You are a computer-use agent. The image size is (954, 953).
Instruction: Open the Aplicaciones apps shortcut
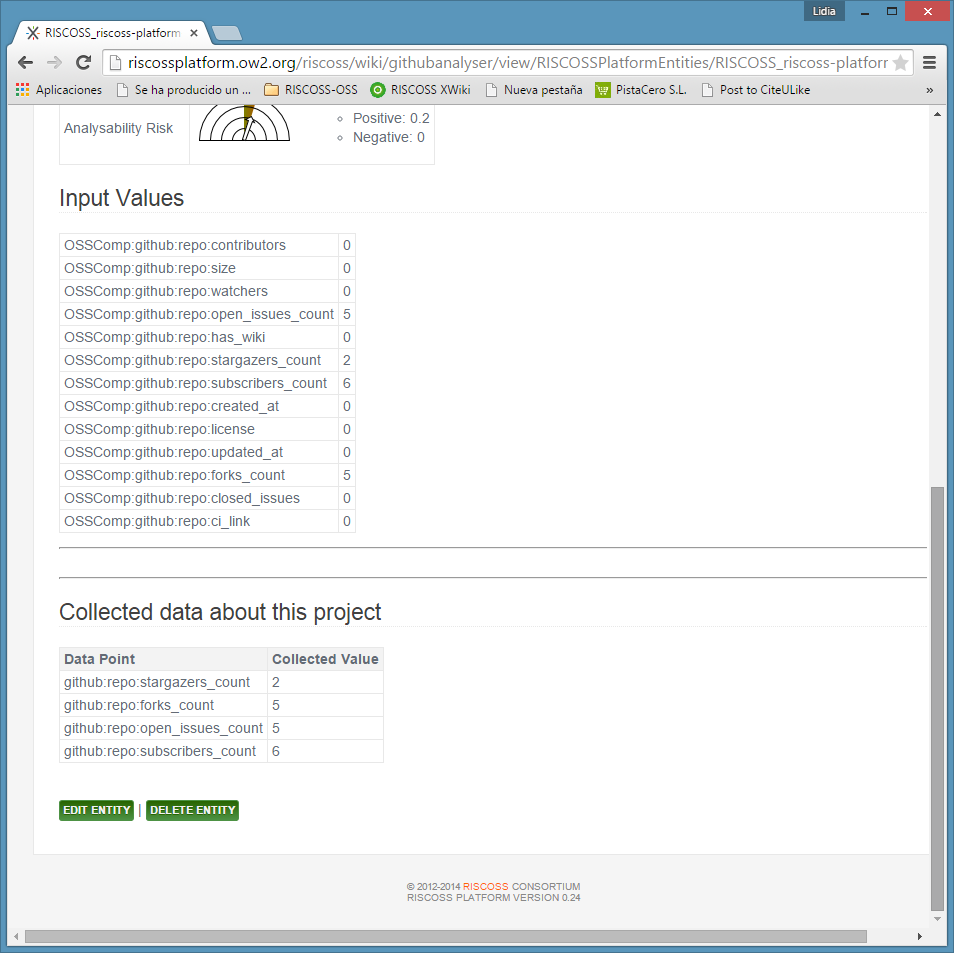tap(59, 90)
